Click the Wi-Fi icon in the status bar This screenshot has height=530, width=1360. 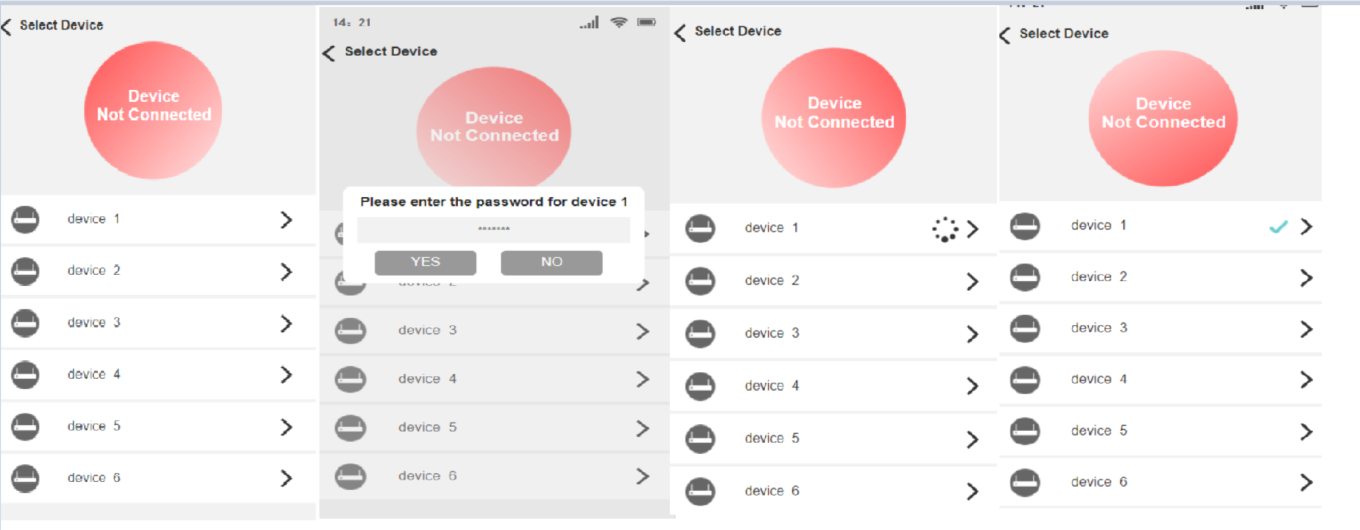tap(619, 22)
